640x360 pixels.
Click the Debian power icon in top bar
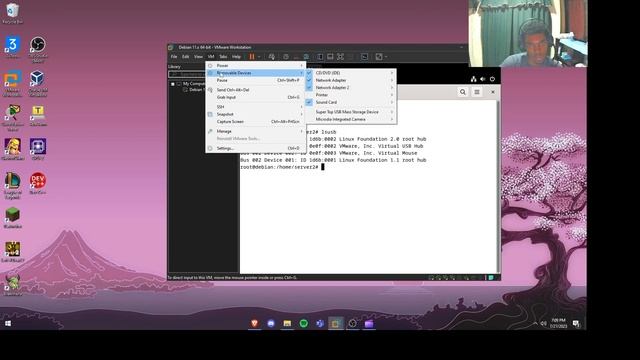click(x=492, y=79)
